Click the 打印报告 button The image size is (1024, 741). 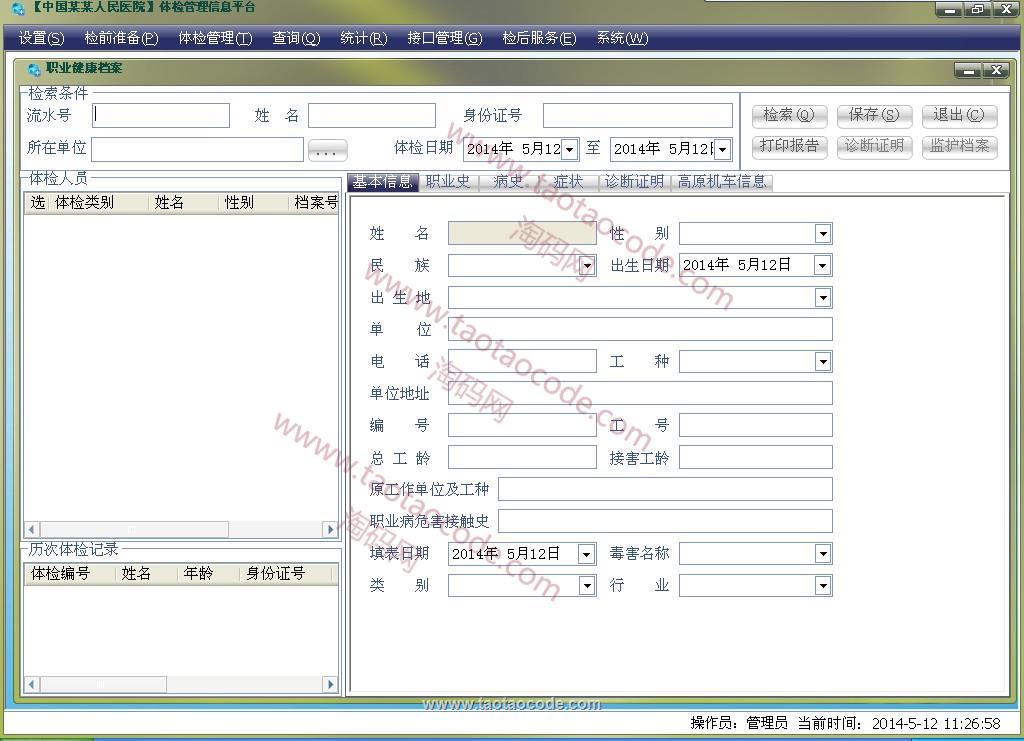789,147
